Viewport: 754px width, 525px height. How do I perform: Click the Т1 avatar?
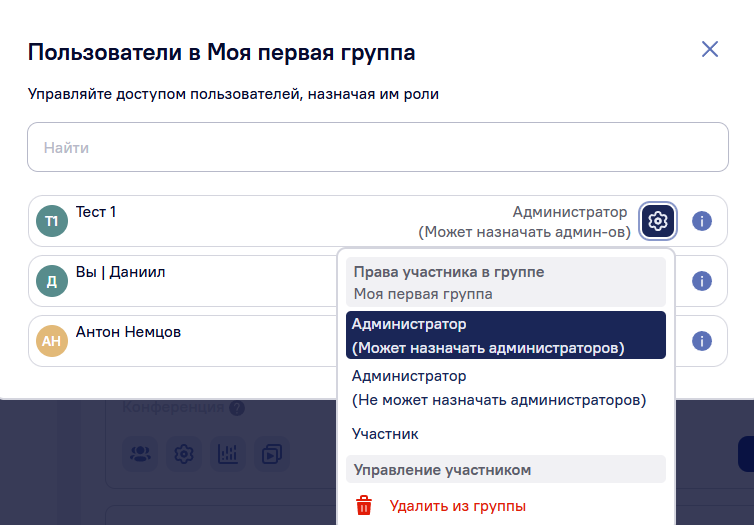52,221
